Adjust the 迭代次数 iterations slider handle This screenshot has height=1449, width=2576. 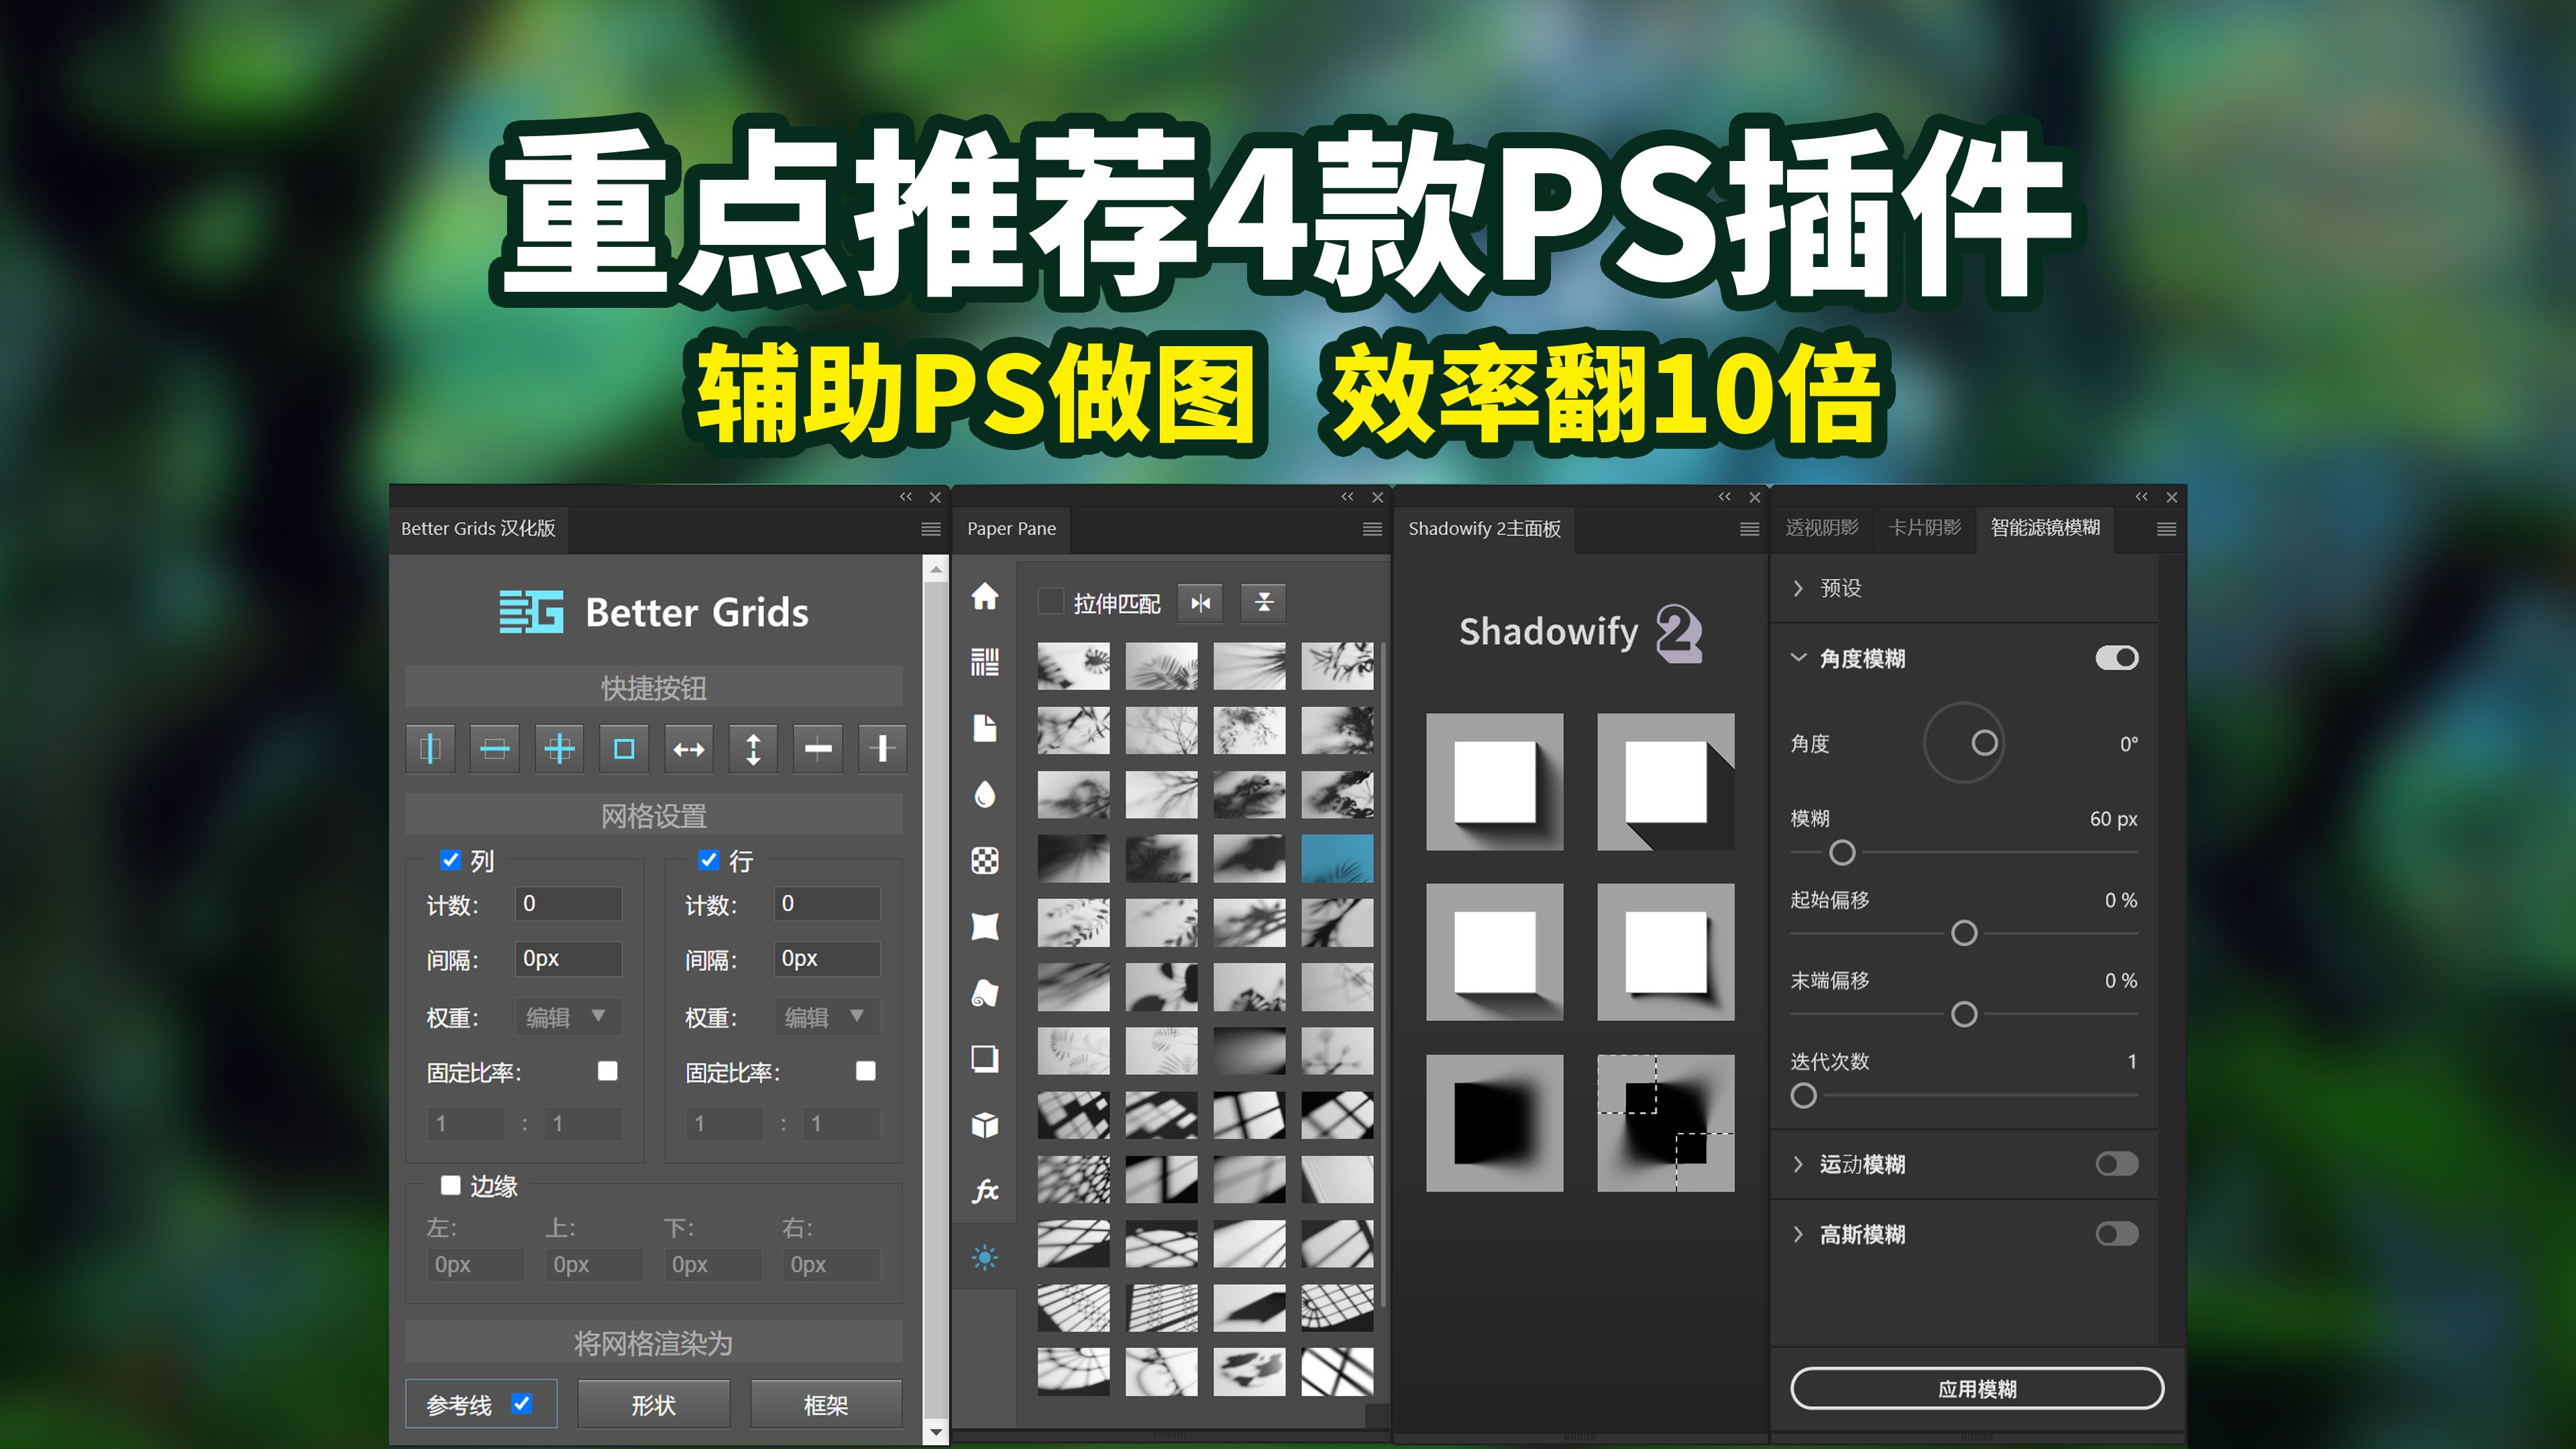click(x=1803, y=1095)
